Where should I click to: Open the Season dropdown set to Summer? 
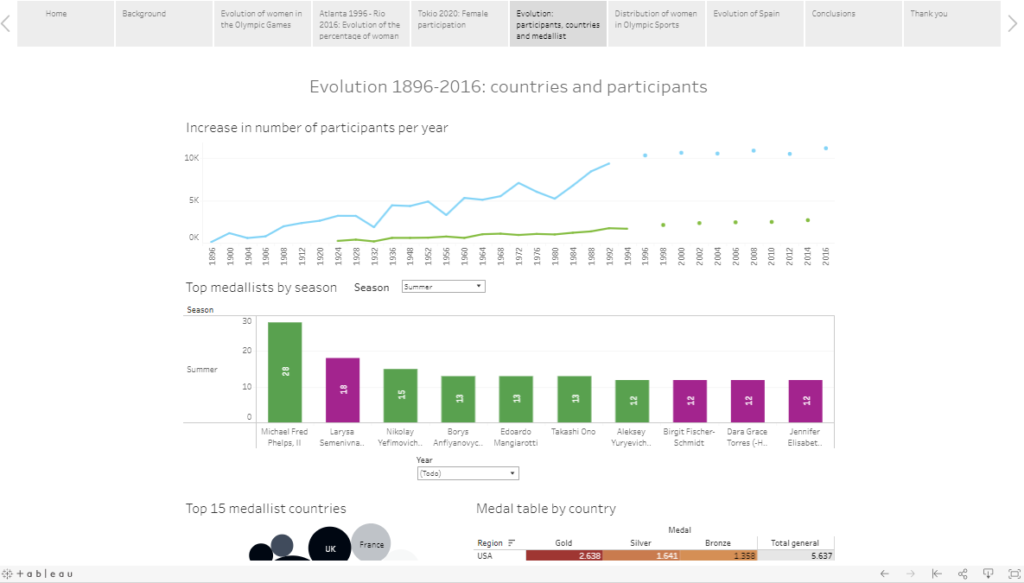click(442, 287)
